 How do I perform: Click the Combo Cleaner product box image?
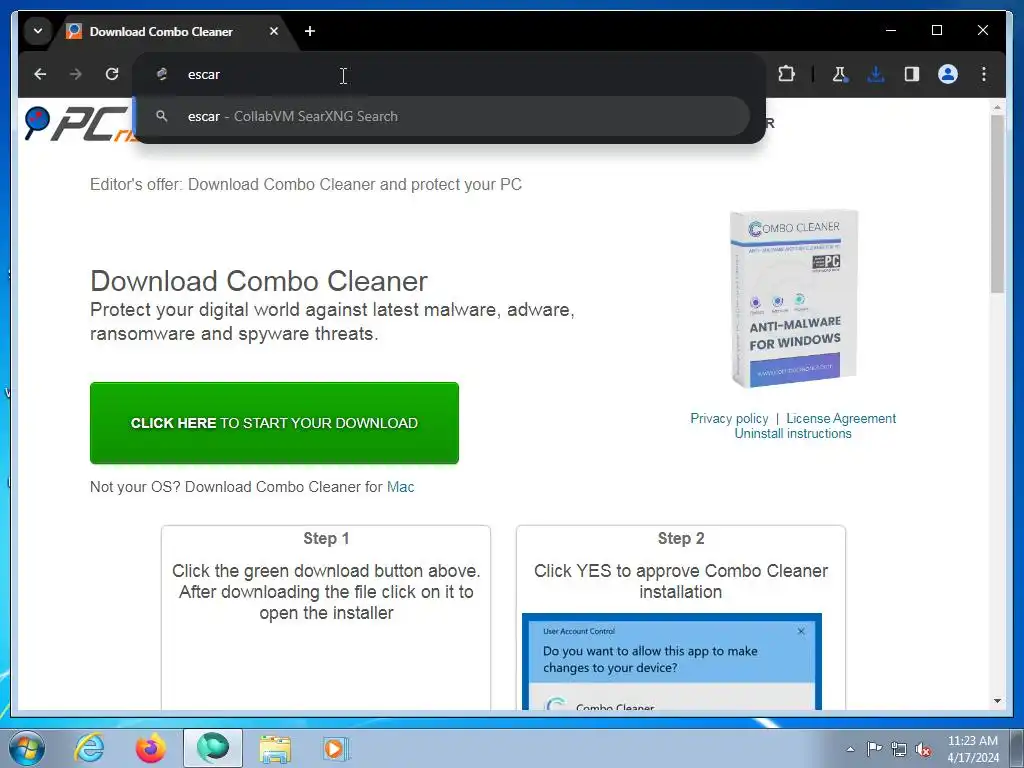(x=793, y=298)
